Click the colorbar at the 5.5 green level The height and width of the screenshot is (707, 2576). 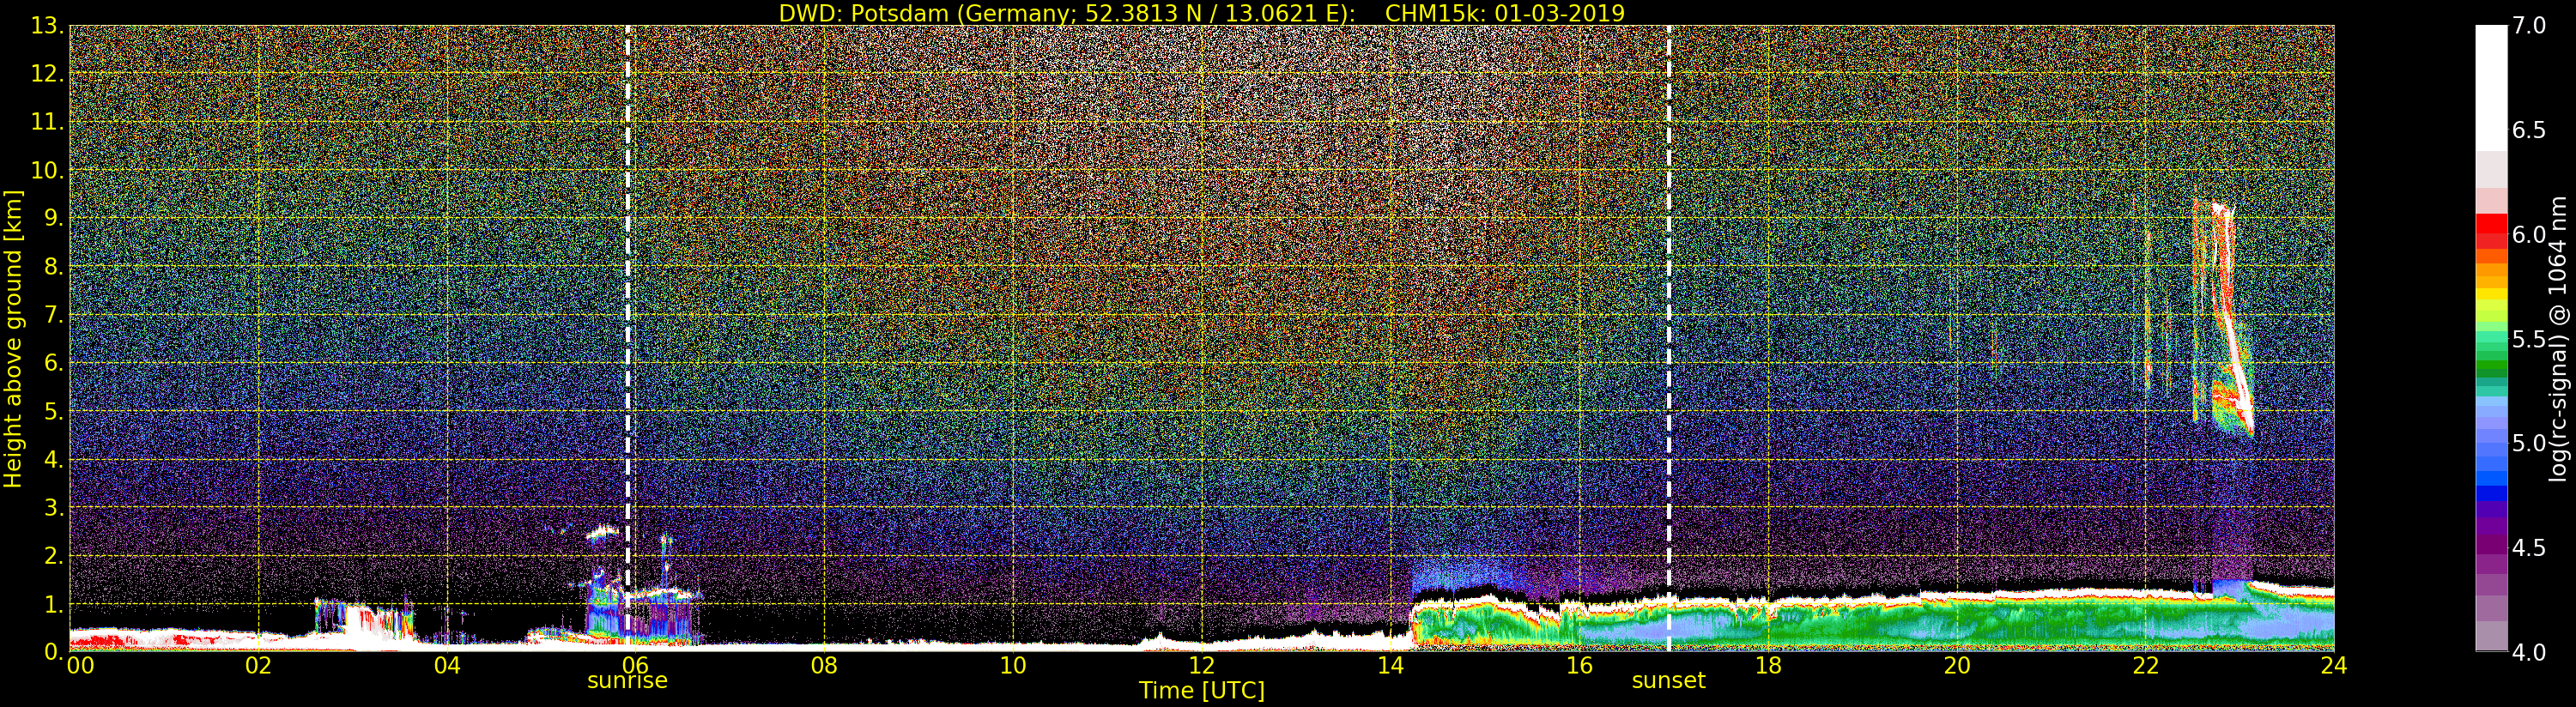pos(2491,339)
